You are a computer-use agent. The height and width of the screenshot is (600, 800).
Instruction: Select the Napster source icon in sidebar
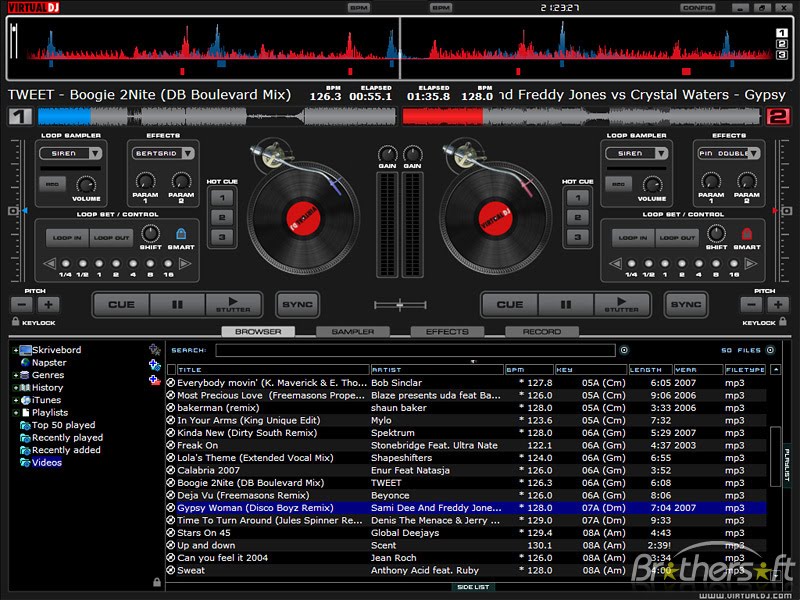point(26,363)
